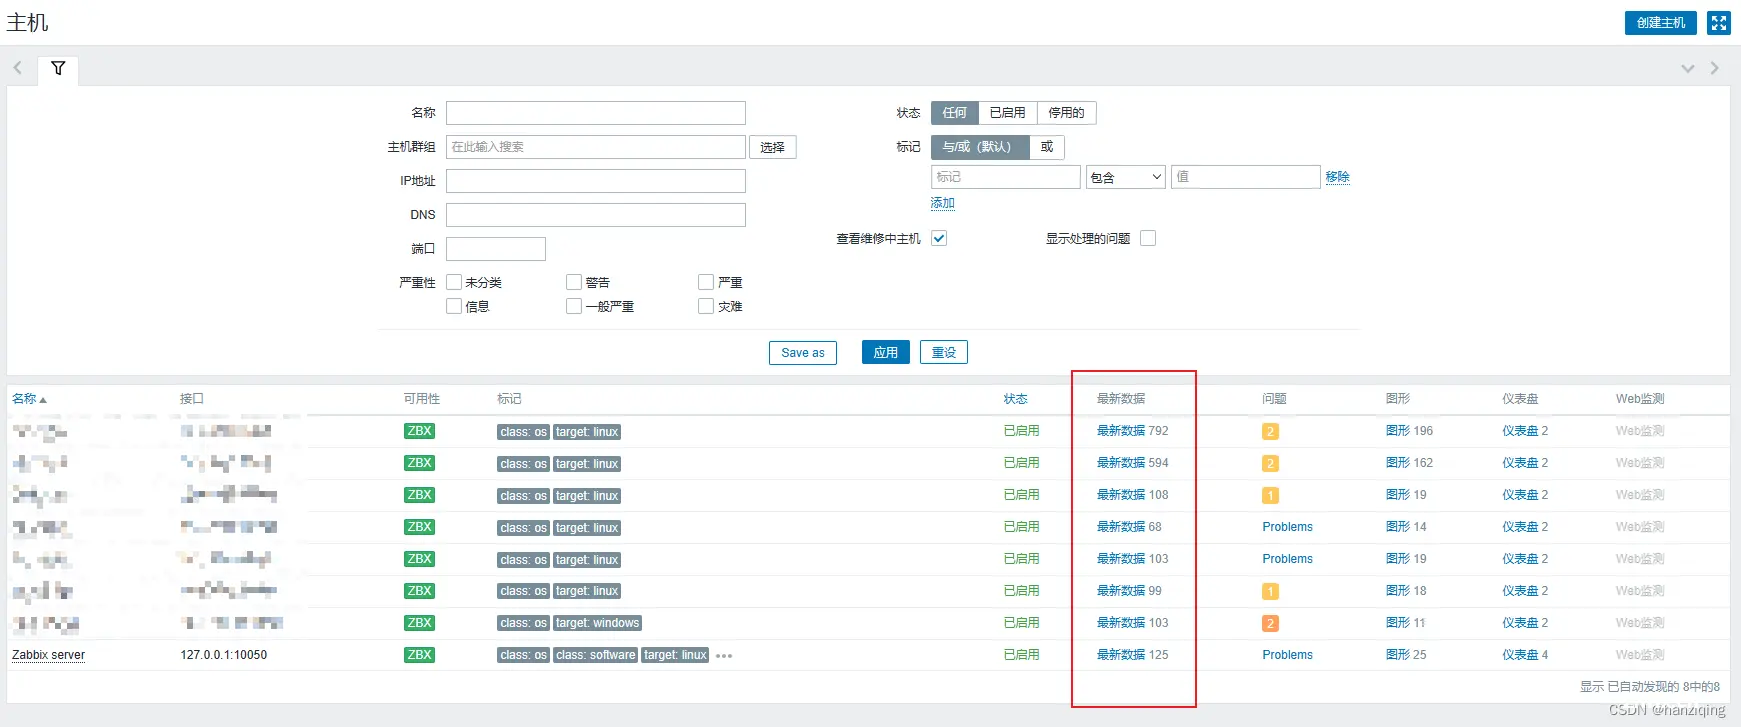Select 或 tag evaluation mode
The height and width of the screenshot is (727, 1741).
tap(1047, 147)
